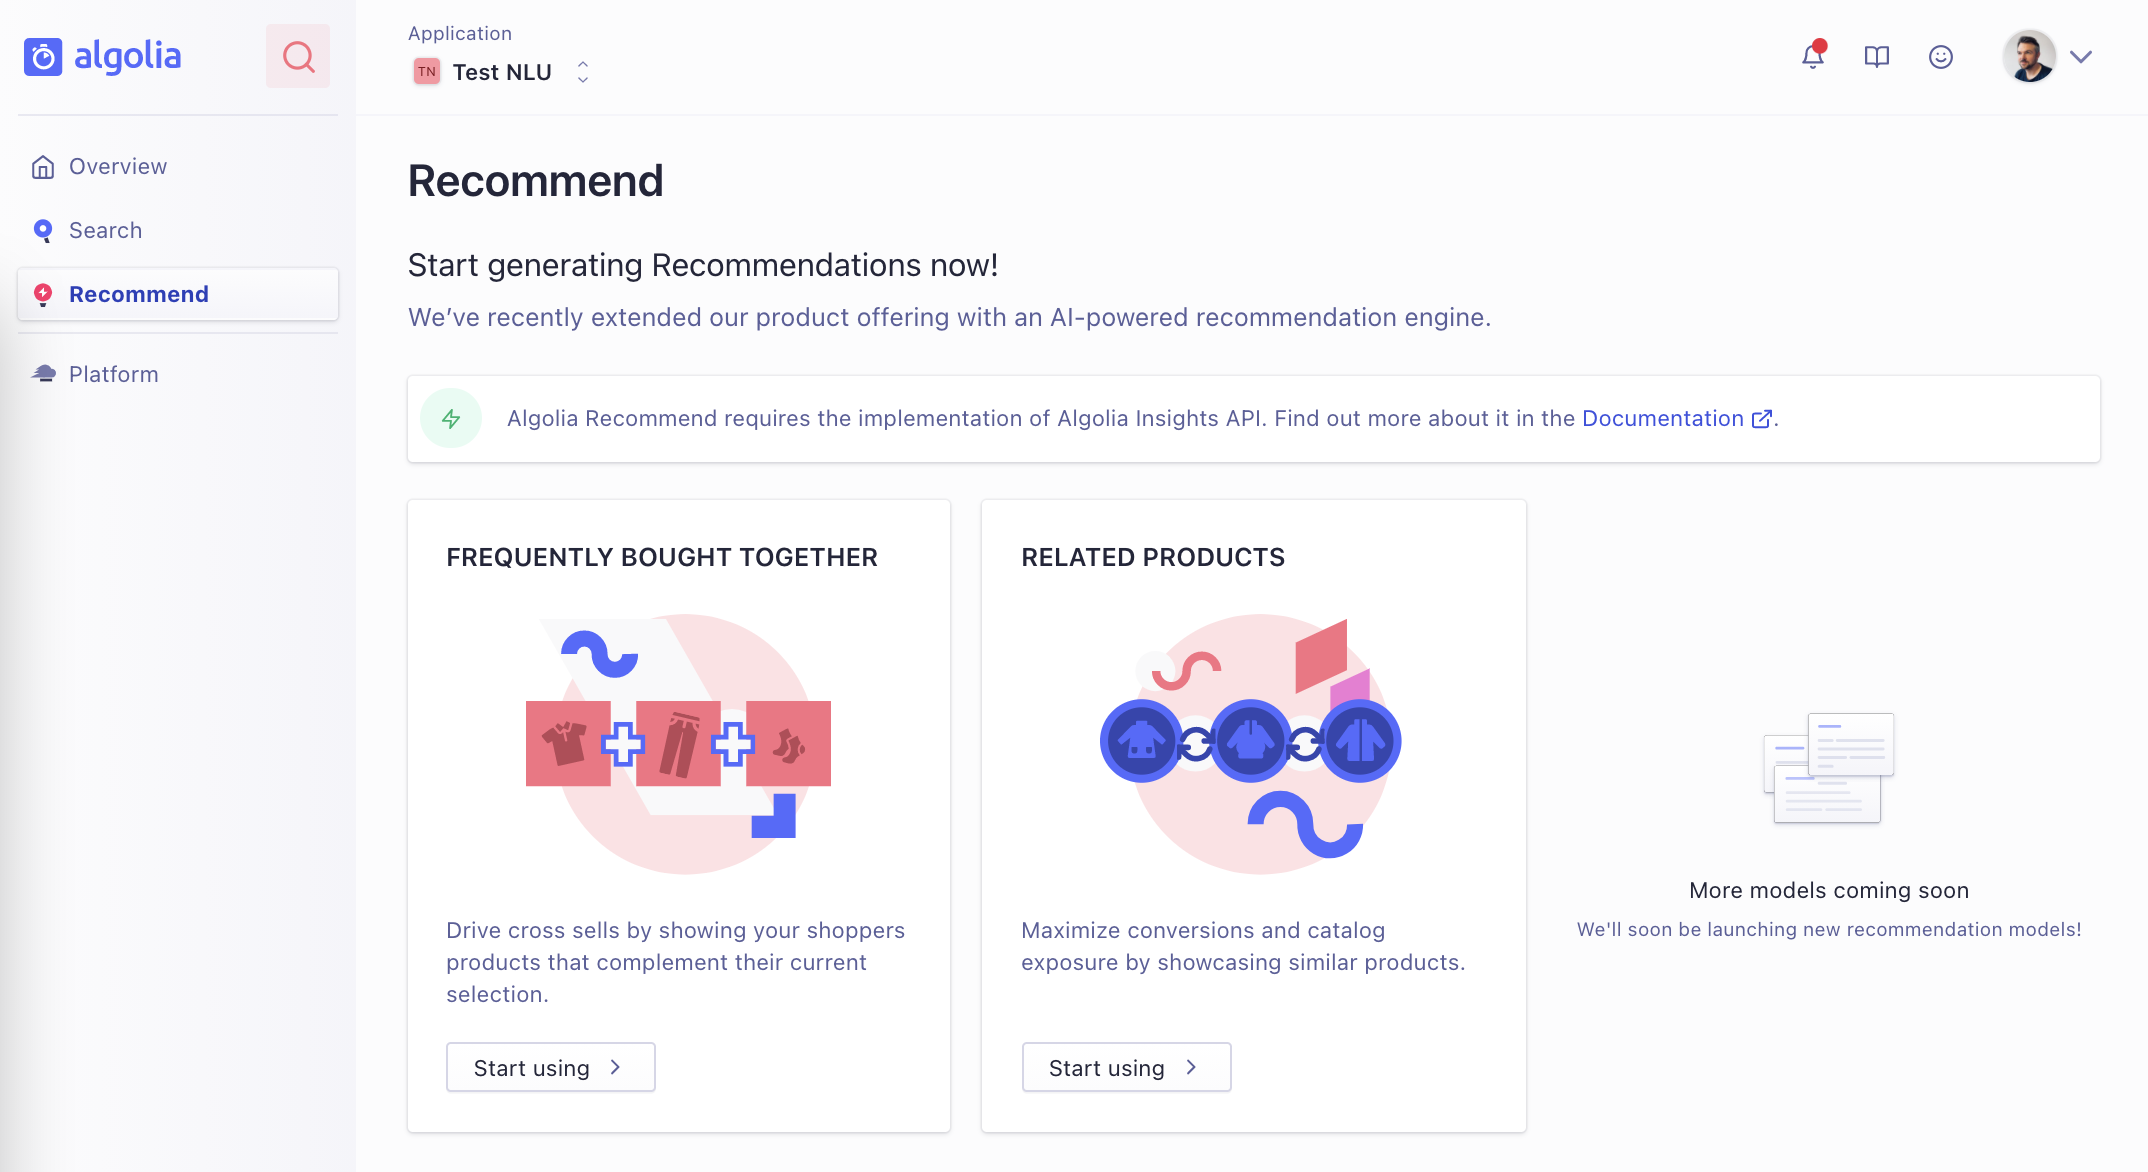This screenshot has width=2148, height=1172.
Task: Click the green lightning bolt Insights icon
Action: (451, 418)
